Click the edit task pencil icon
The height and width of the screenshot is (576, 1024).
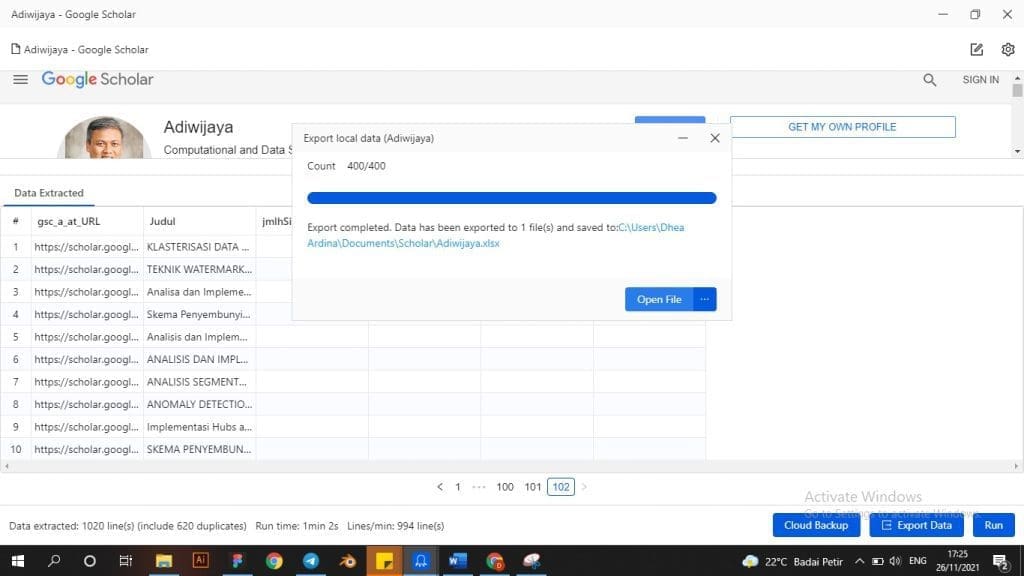[977, 49]
